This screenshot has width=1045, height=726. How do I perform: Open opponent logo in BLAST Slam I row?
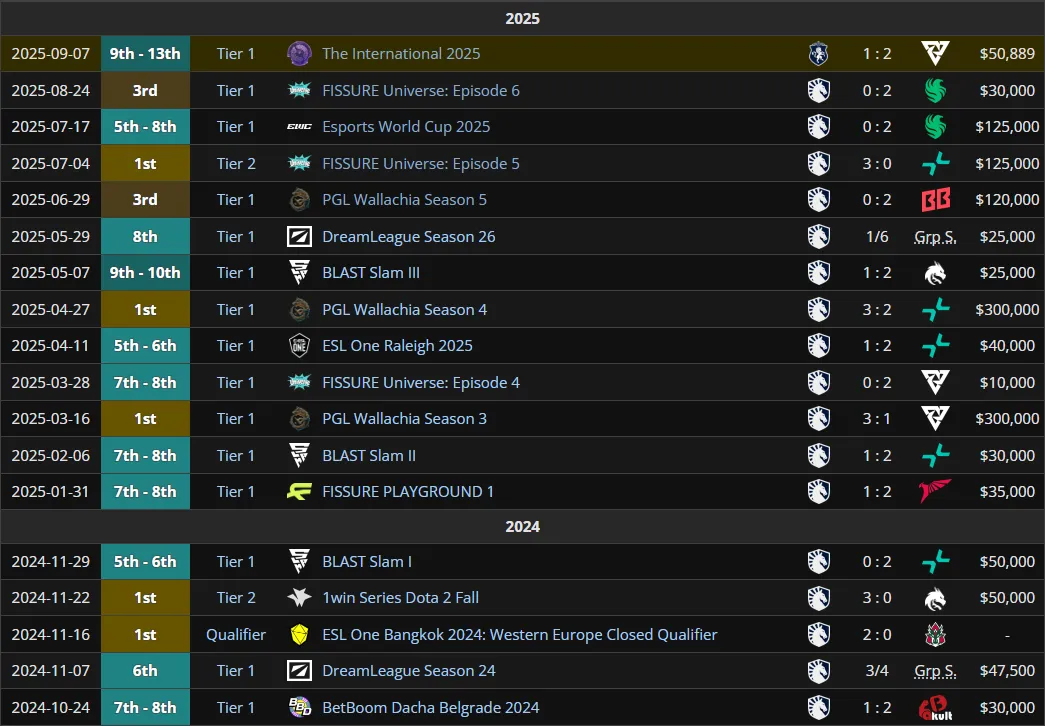tap(935, 561)
